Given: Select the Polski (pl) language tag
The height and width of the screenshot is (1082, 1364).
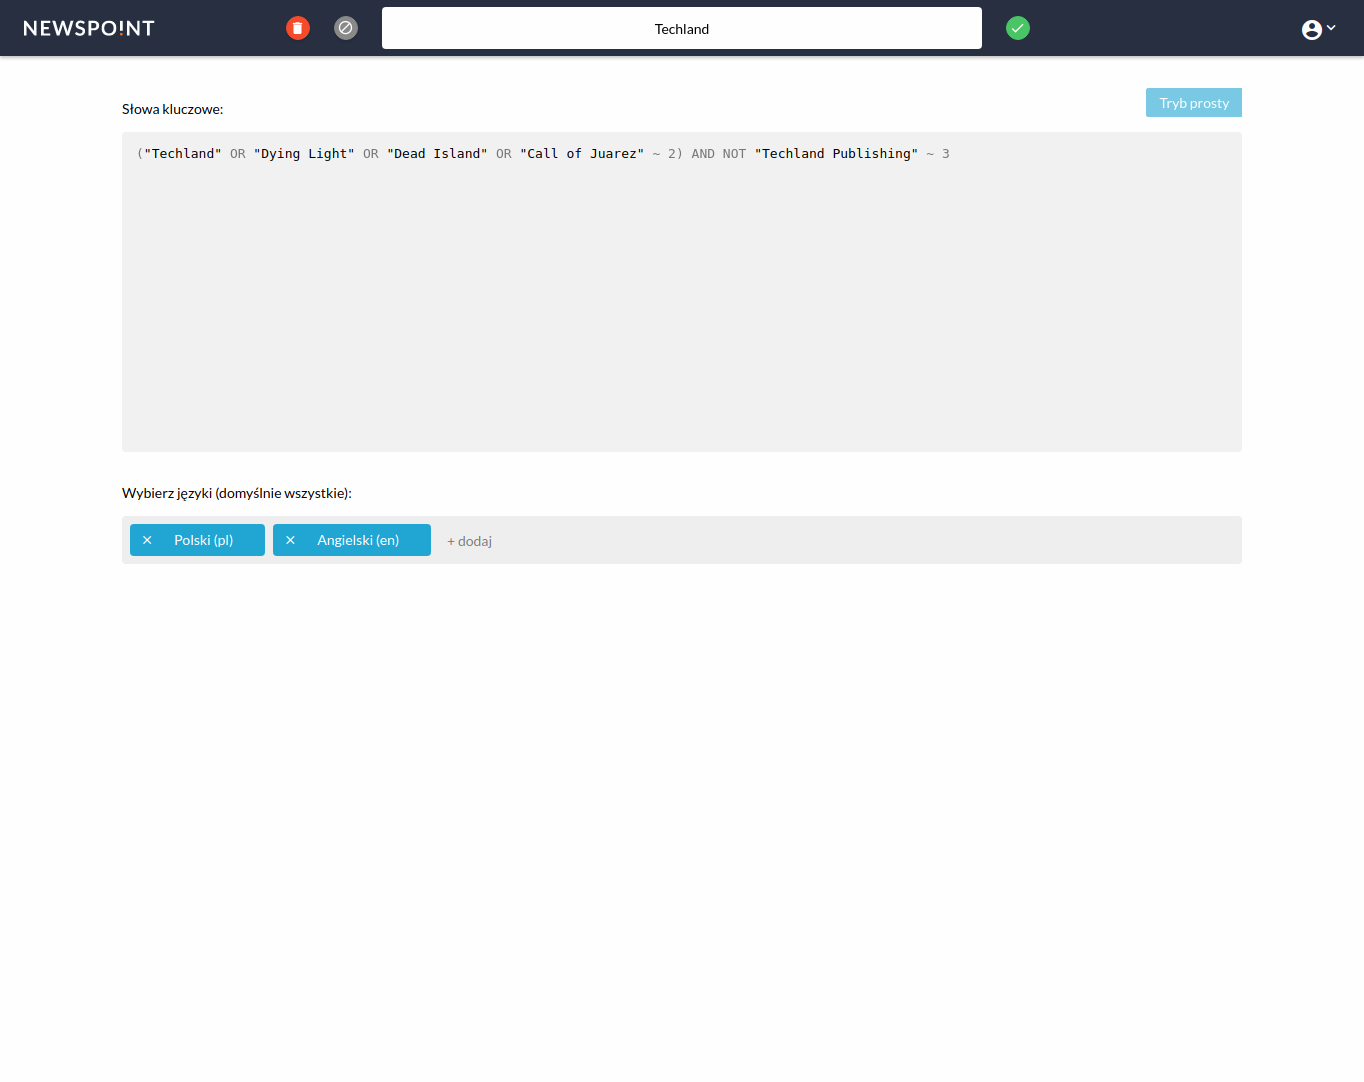Looking at the screenshot, I should pos(204,540).
